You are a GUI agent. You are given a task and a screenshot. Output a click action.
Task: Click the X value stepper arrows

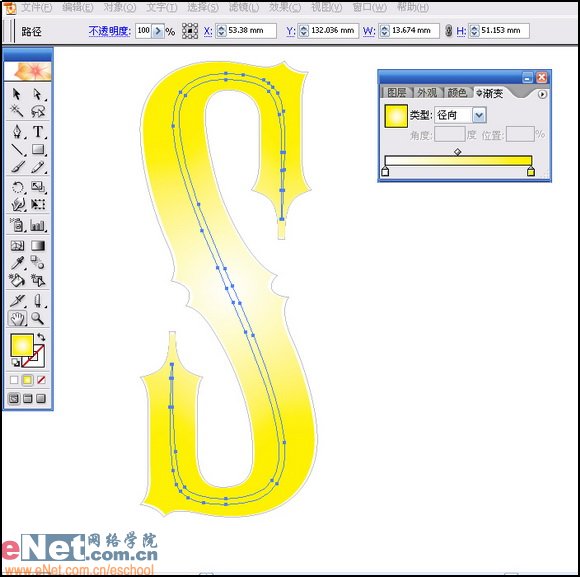point(221,31)
